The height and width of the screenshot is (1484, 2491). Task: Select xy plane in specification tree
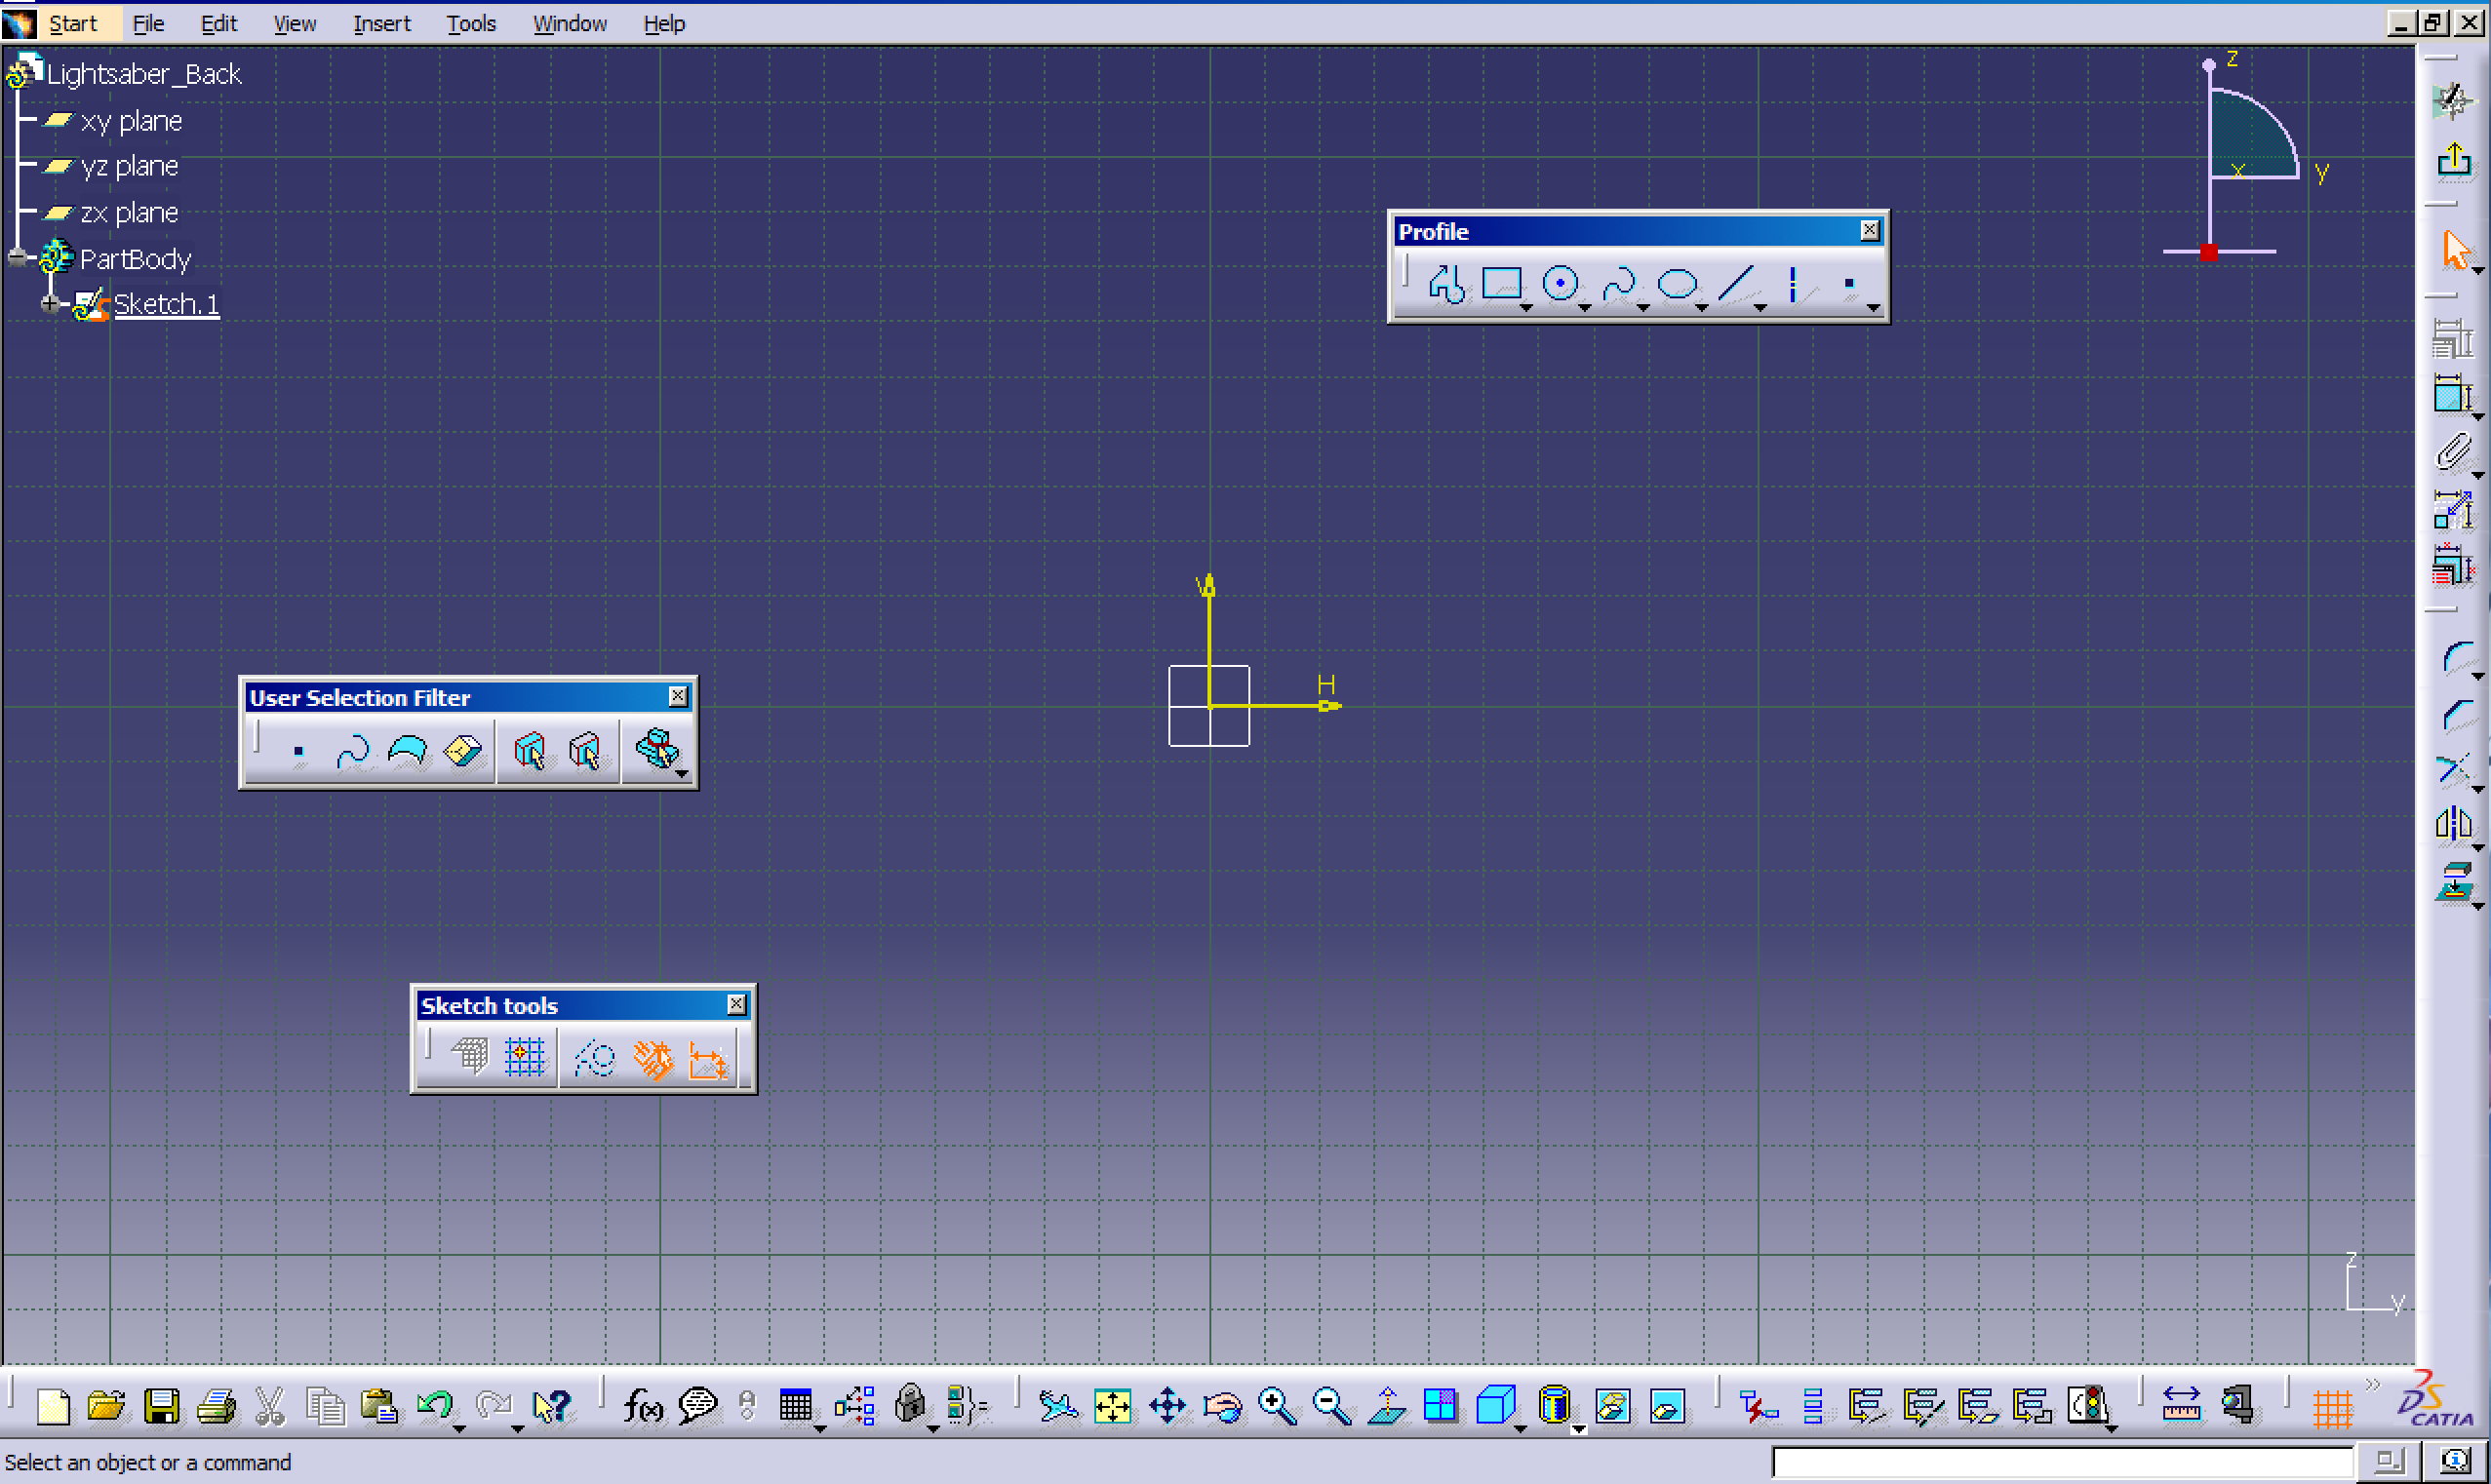(x=131, y=121)
